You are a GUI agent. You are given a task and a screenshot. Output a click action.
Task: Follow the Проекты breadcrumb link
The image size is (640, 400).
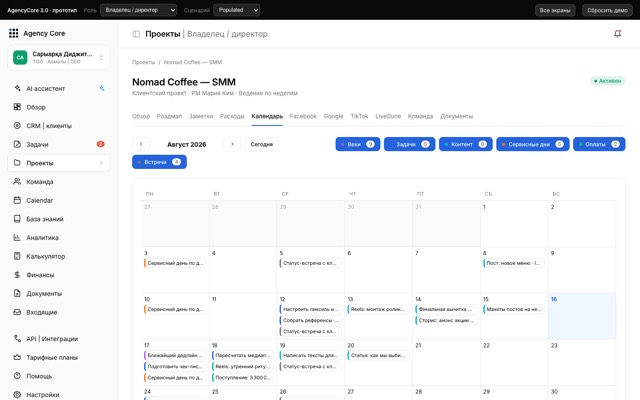[x=143, y=62]
